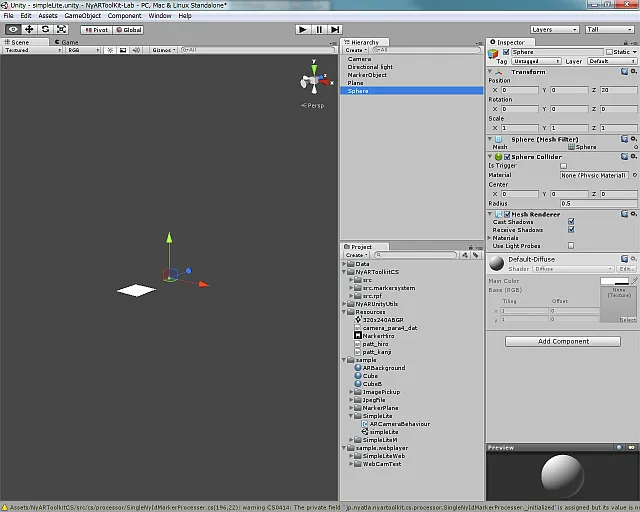Select the Cube prefab in sample

tap(366, 376)
